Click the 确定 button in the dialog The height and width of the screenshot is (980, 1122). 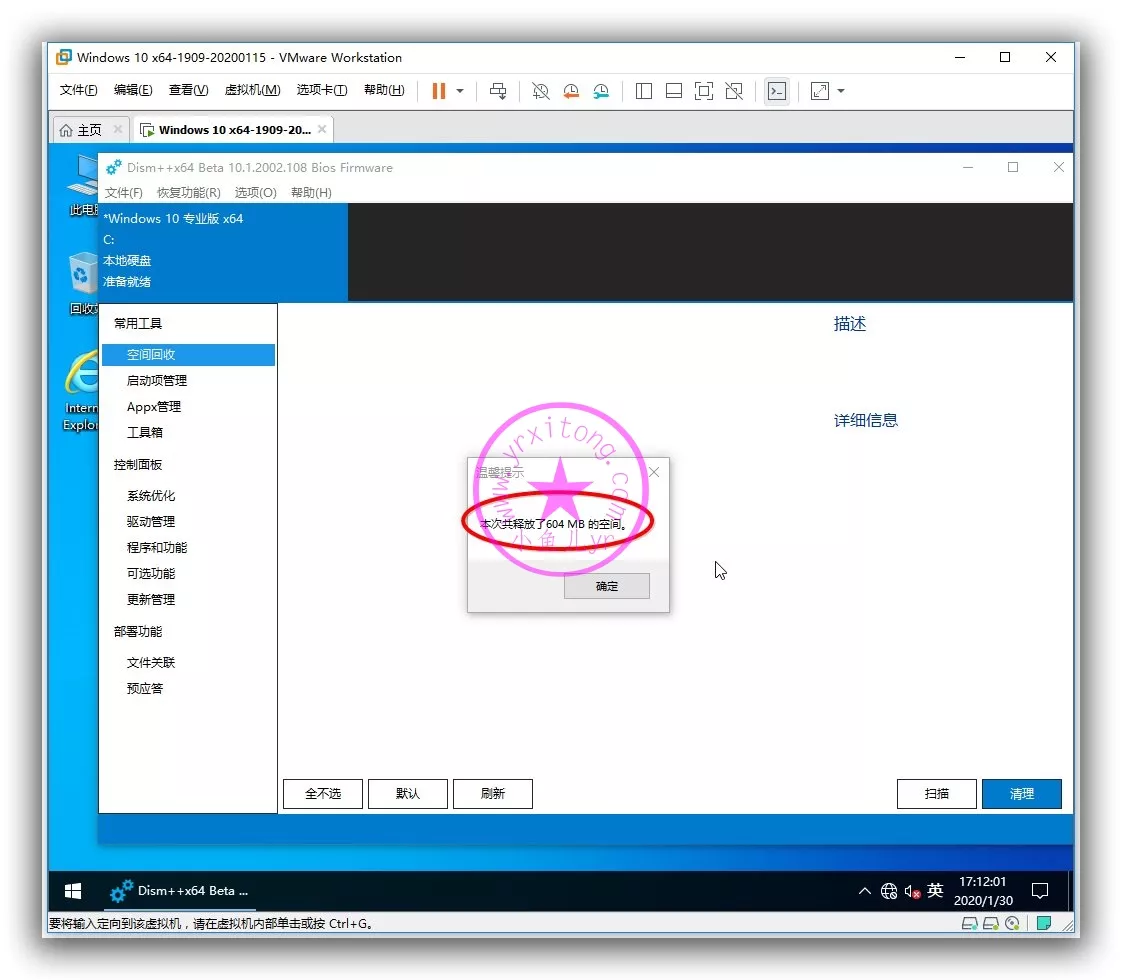click(607, 586)
